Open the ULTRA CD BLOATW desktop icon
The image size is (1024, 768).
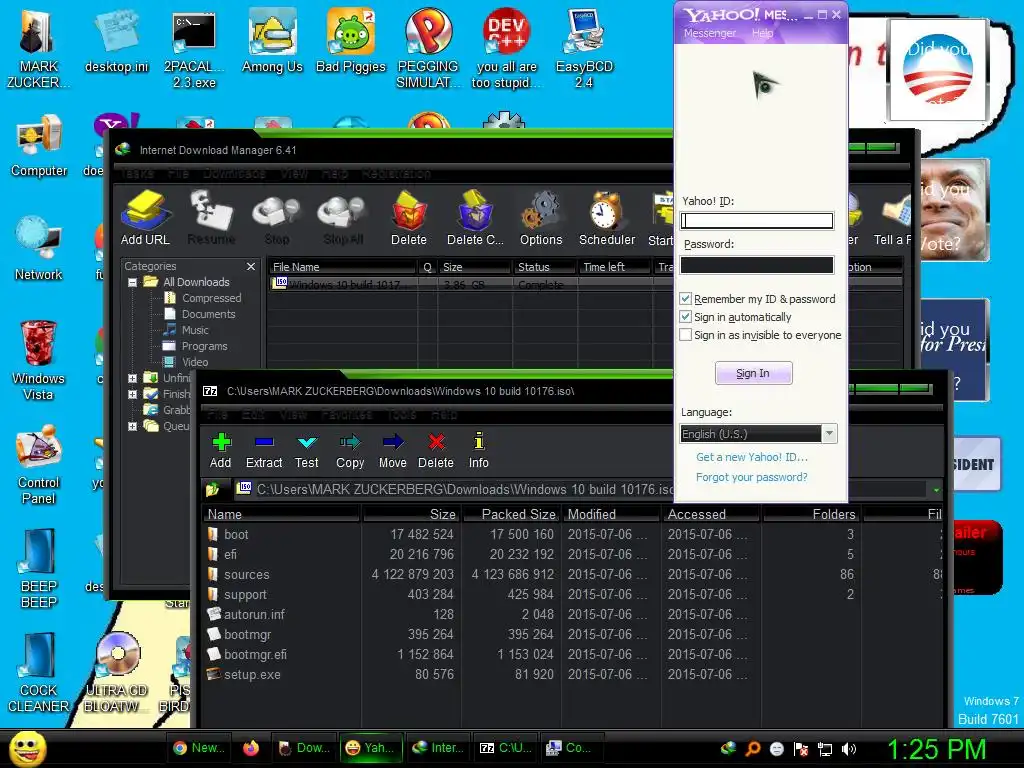[118, 655]
